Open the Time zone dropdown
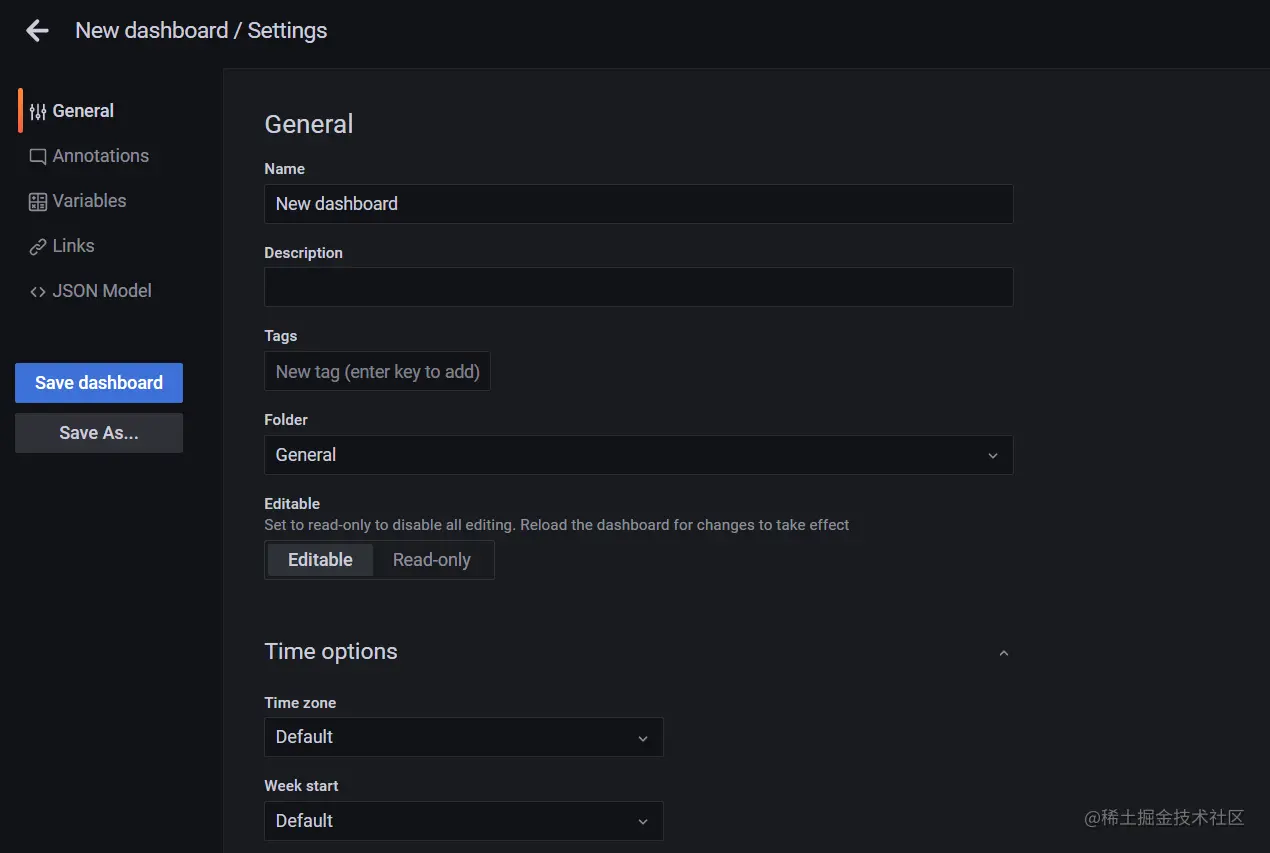The width and height of the screenshot is (1270, 853). 463,737
